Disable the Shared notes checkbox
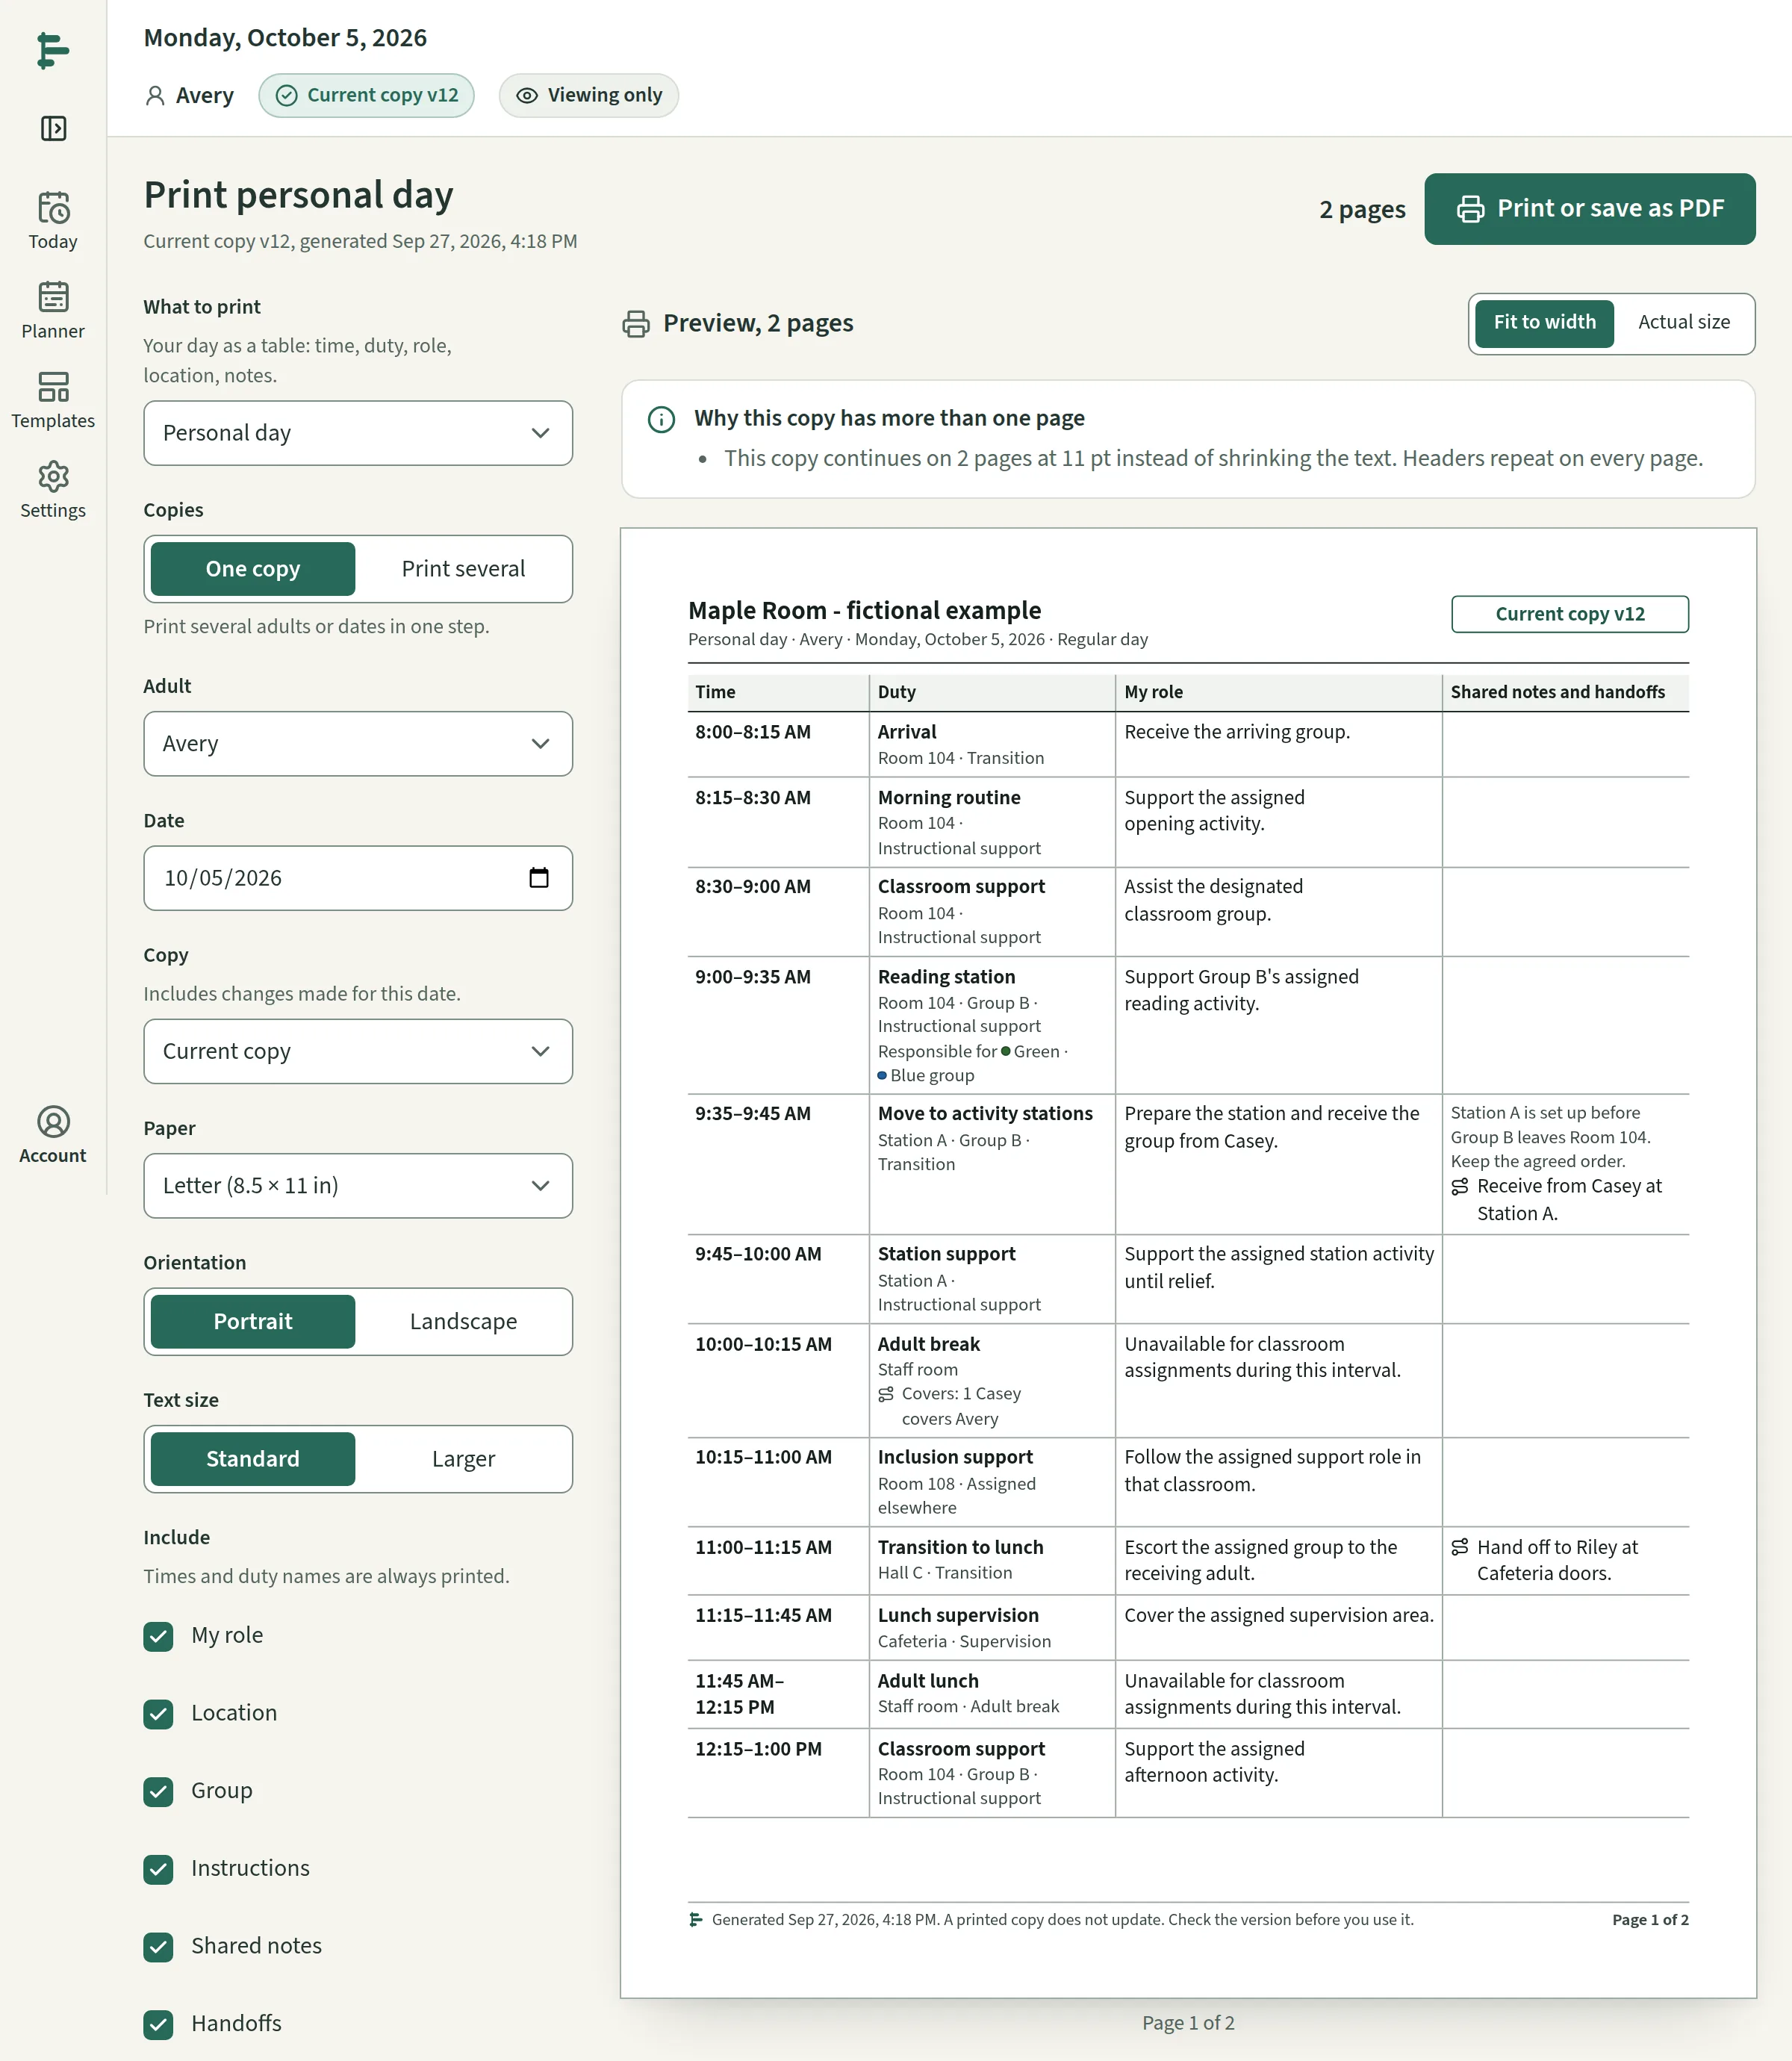Image resolution: width=1792 pixels, height=2061 pixels. point(158,1947)
